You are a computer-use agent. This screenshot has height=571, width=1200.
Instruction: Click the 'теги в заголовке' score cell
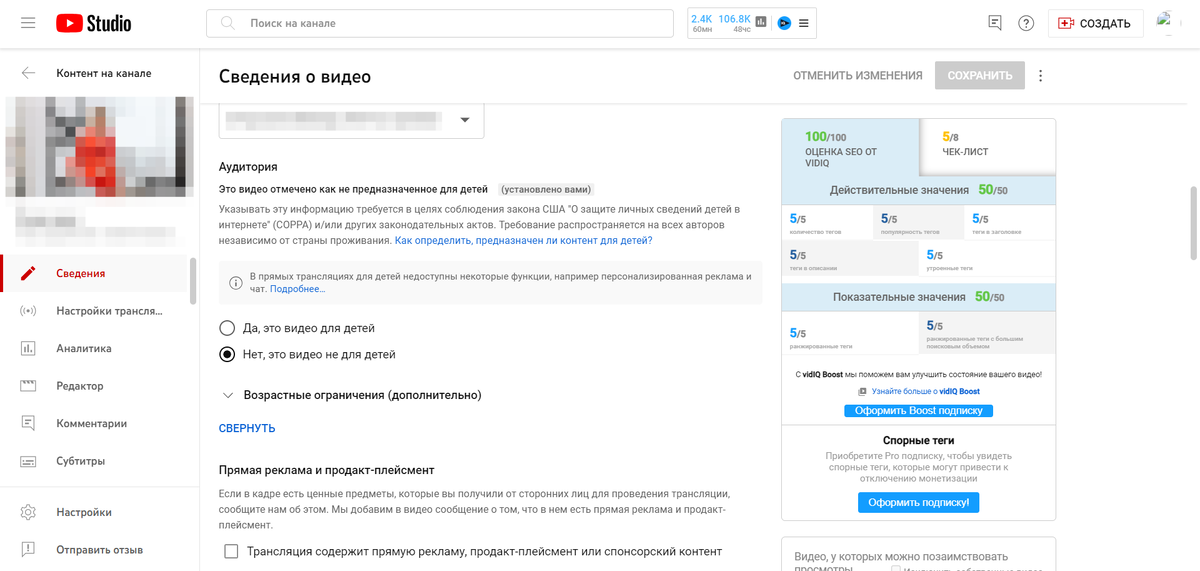[1009, 222]
